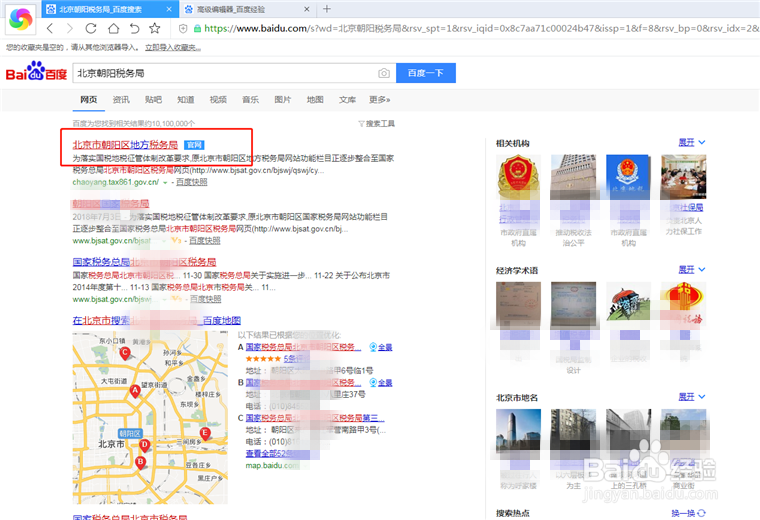This screenshot has width=760, height=520.
Task: Select the 音乐 search tab
Action: pos(251,99)
